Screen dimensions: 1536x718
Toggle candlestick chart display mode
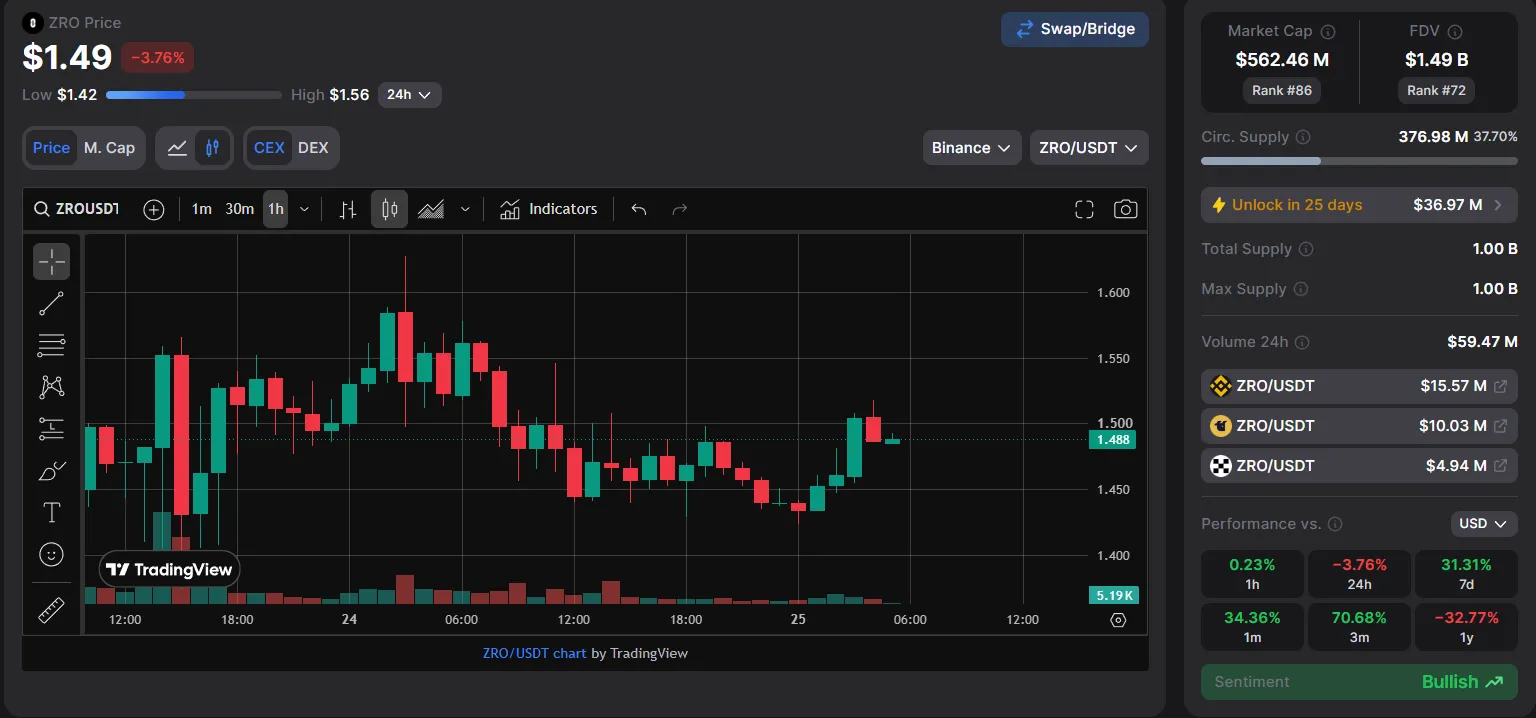click(x=212, y=148)
